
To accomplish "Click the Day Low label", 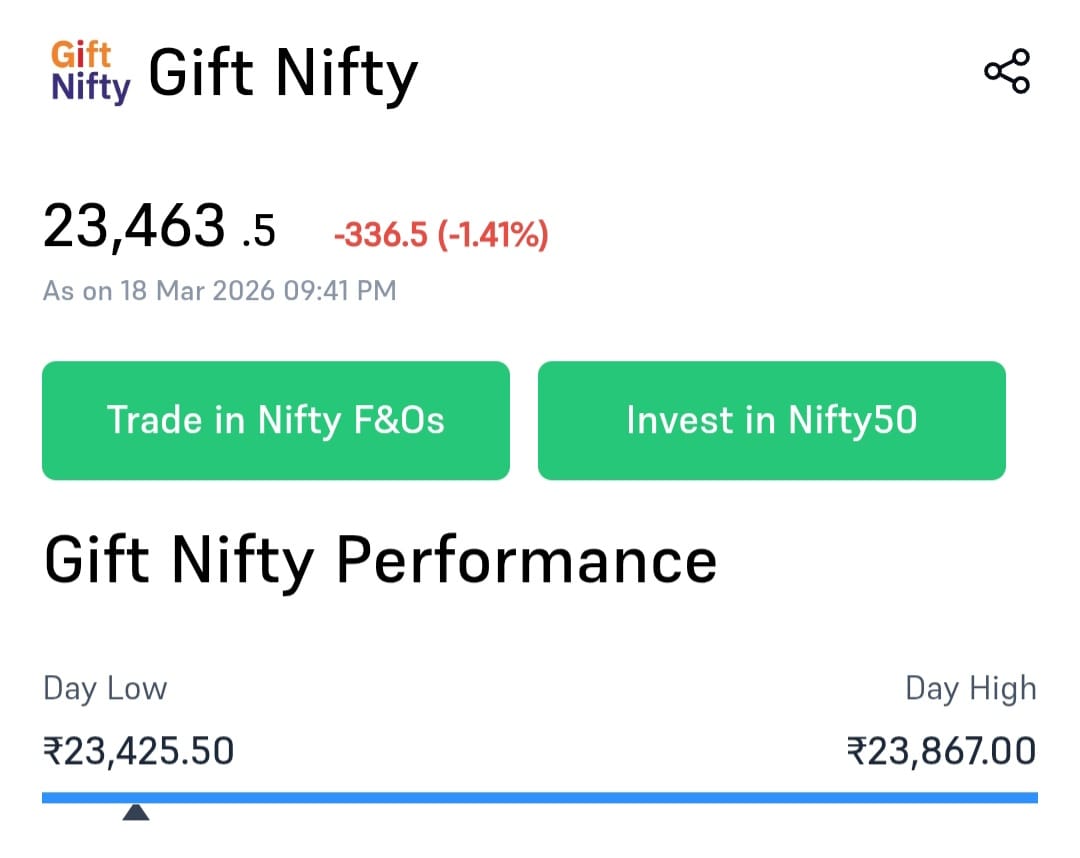I will (x=105, y=688).
